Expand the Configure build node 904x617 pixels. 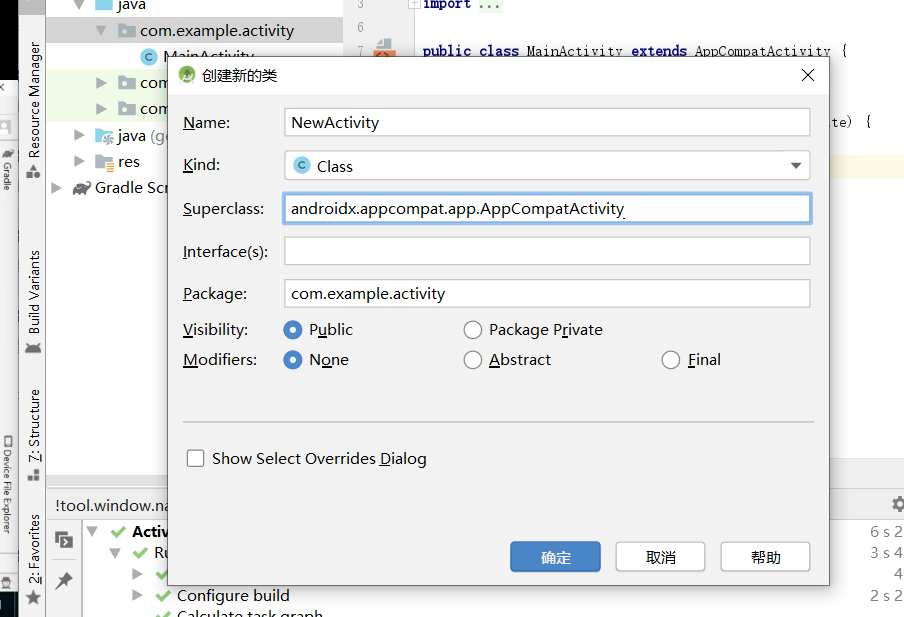pos(137,595)
